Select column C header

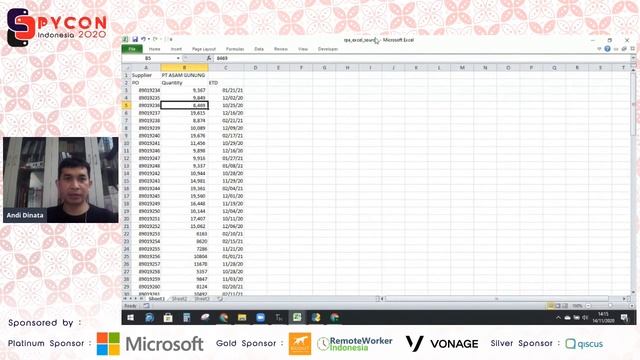click(x=226, y=68)
